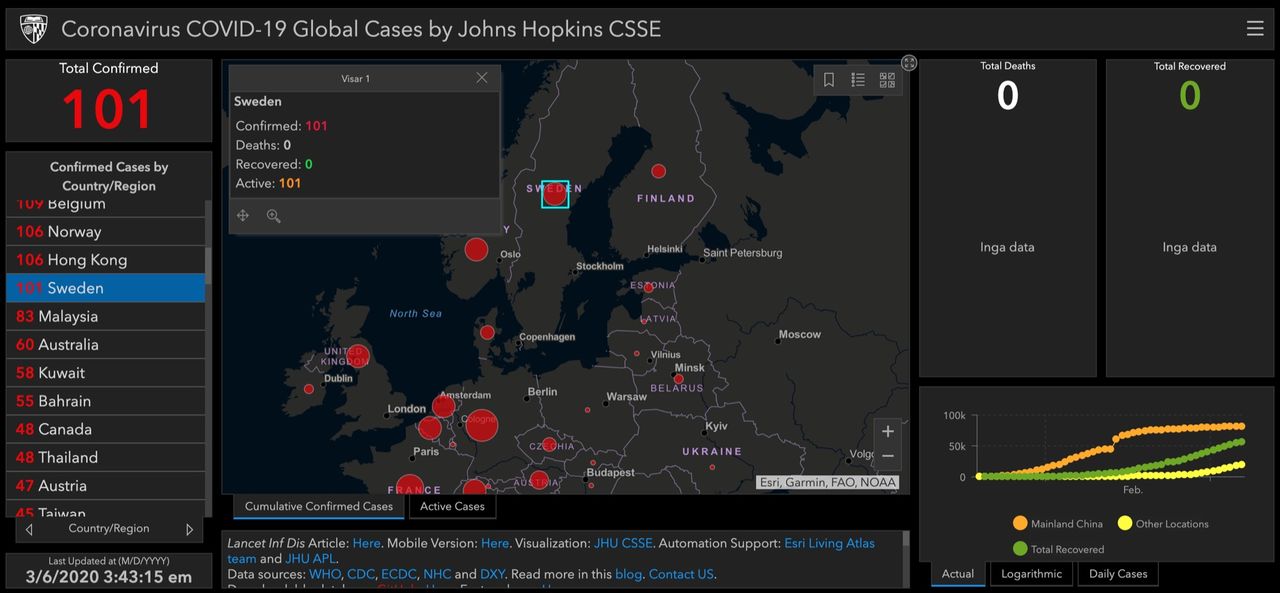Viewport: 1280px width, 593px height.
Task: Open the JHU CSSE link
Action: point(622,543)
